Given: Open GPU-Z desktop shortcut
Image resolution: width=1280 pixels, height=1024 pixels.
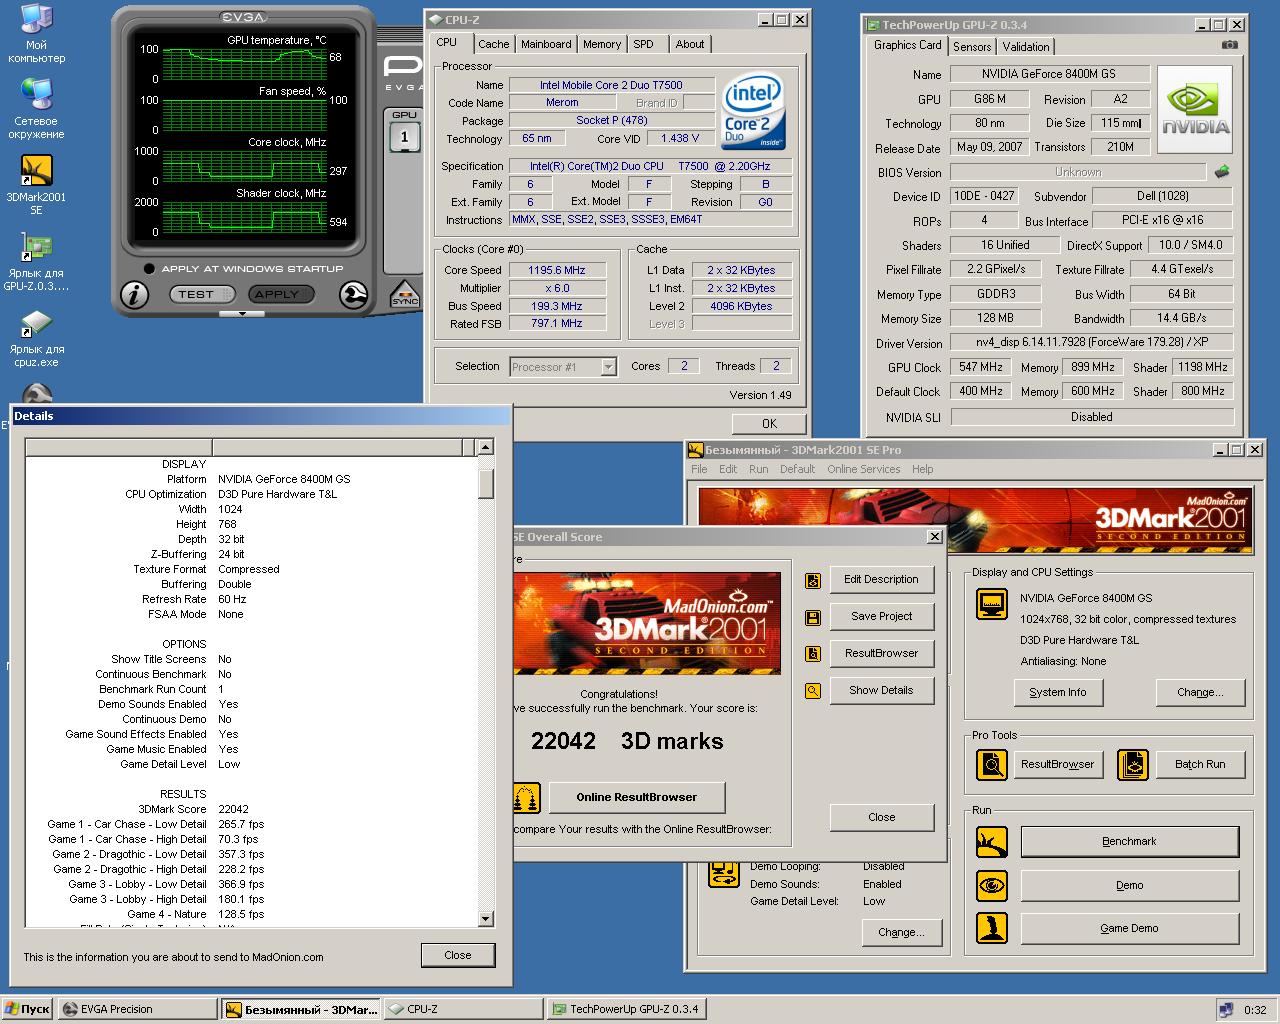Looking at the screenshot, I should pos(37,262).
